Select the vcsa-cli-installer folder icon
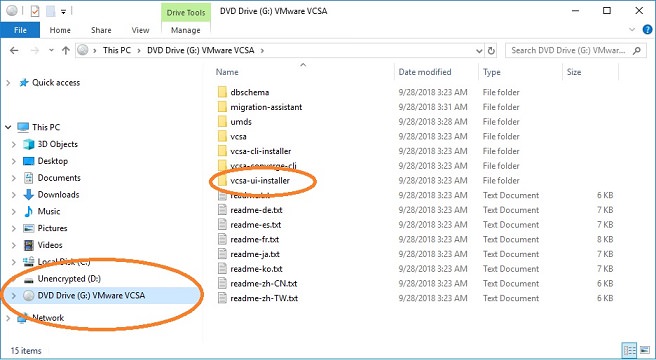This screenshot has width=656, height=360. pos(222,151)
